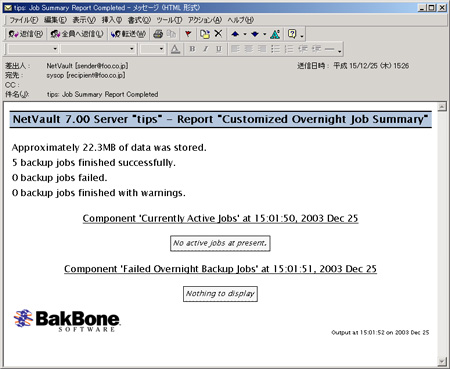Toggle bold formatting
Viewport: 450px width, 369px height.
(192, 49)
